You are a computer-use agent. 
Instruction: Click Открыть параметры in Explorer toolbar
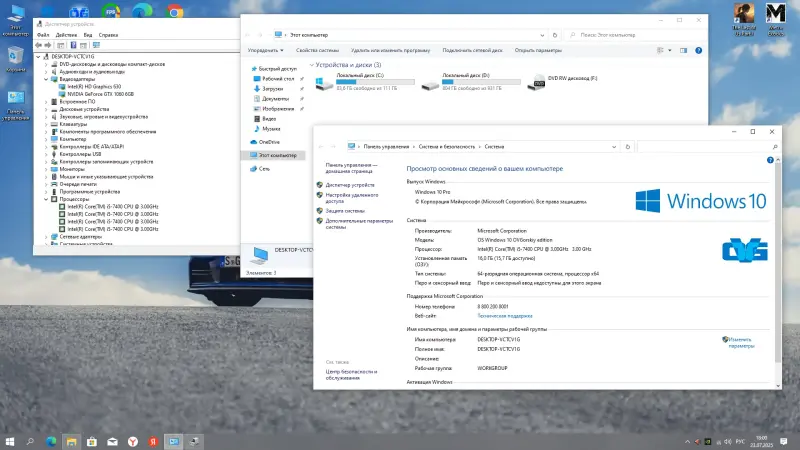point(538,51)
